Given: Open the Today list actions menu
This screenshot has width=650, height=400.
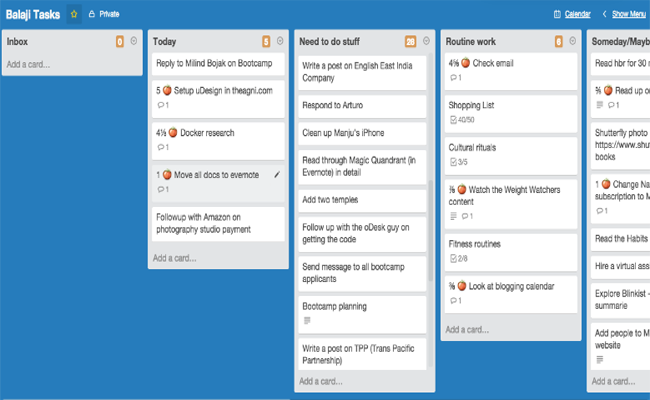Looking at the screenshot, I should 280,41.
